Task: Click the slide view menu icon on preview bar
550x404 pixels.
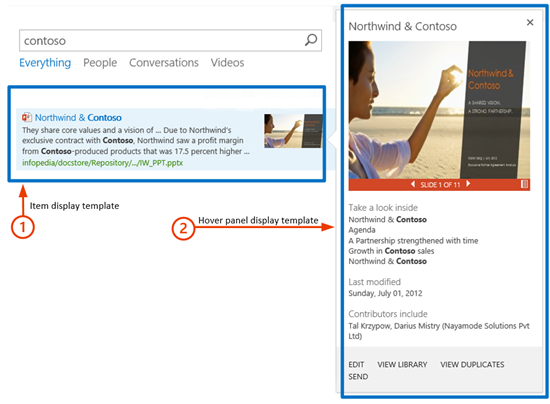Action: [524, 184]
